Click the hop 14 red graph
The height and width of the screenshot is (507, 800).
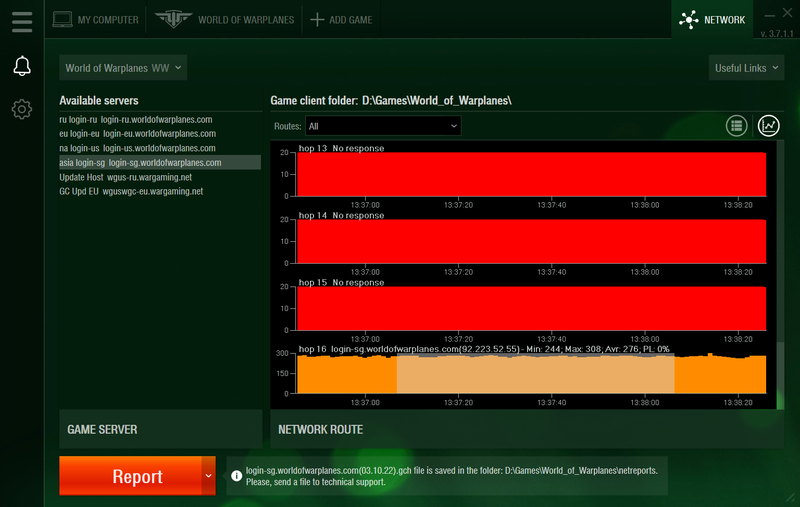[x=531, y=241]
